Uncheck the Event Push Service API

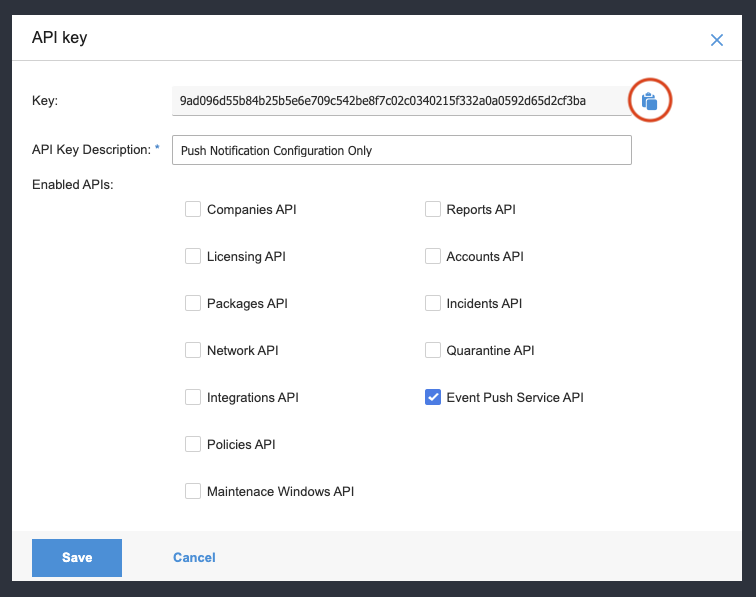(433, 398)
